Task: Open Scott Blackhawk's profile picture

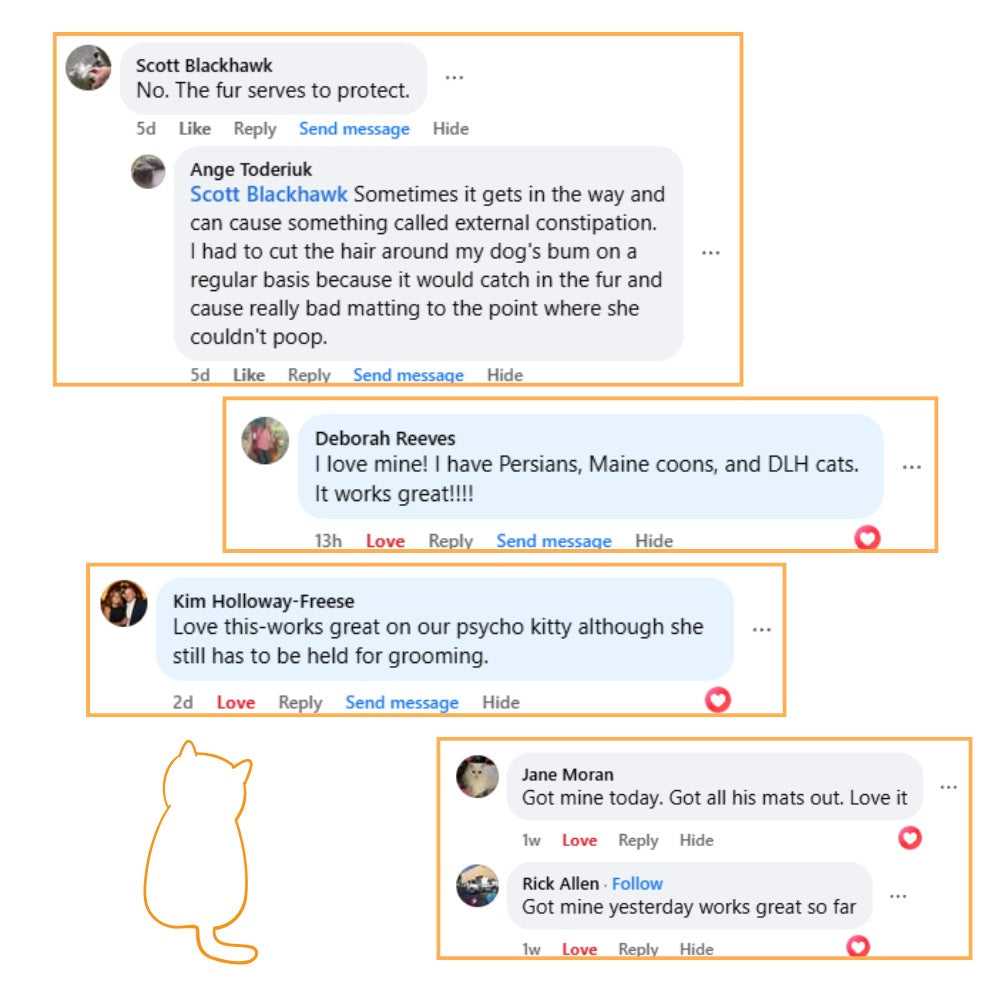Action: pyautogui.click(x=88, y=68)
